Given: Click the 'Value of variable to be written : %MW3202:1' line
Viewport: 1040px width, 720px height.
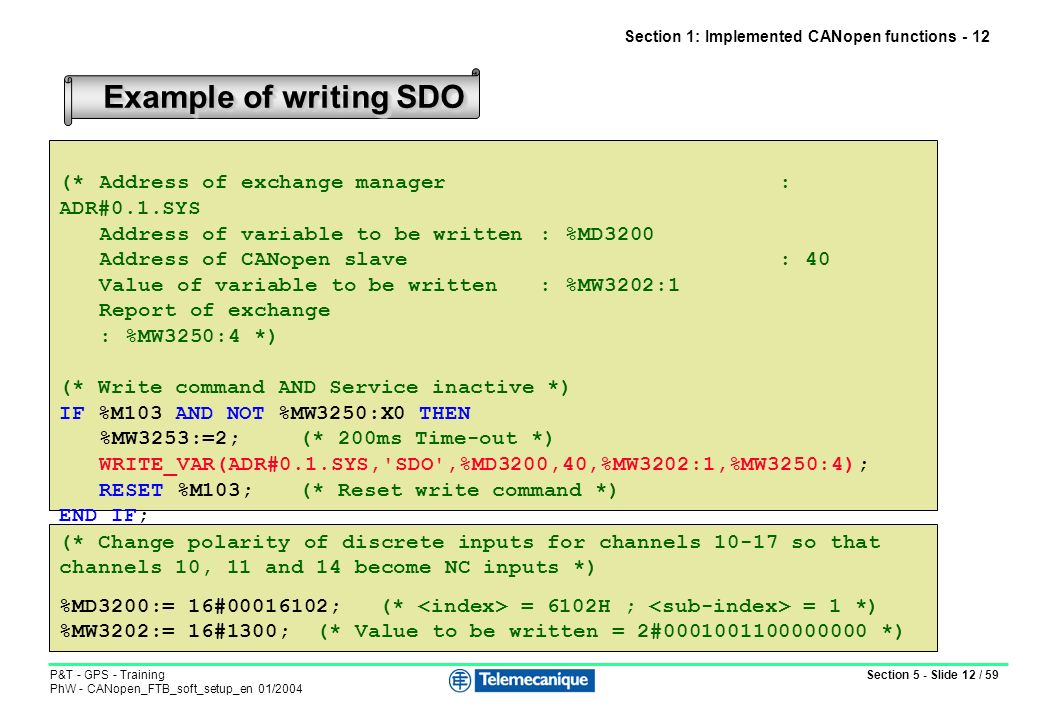Looking at the screenshot, I should 389,285.
